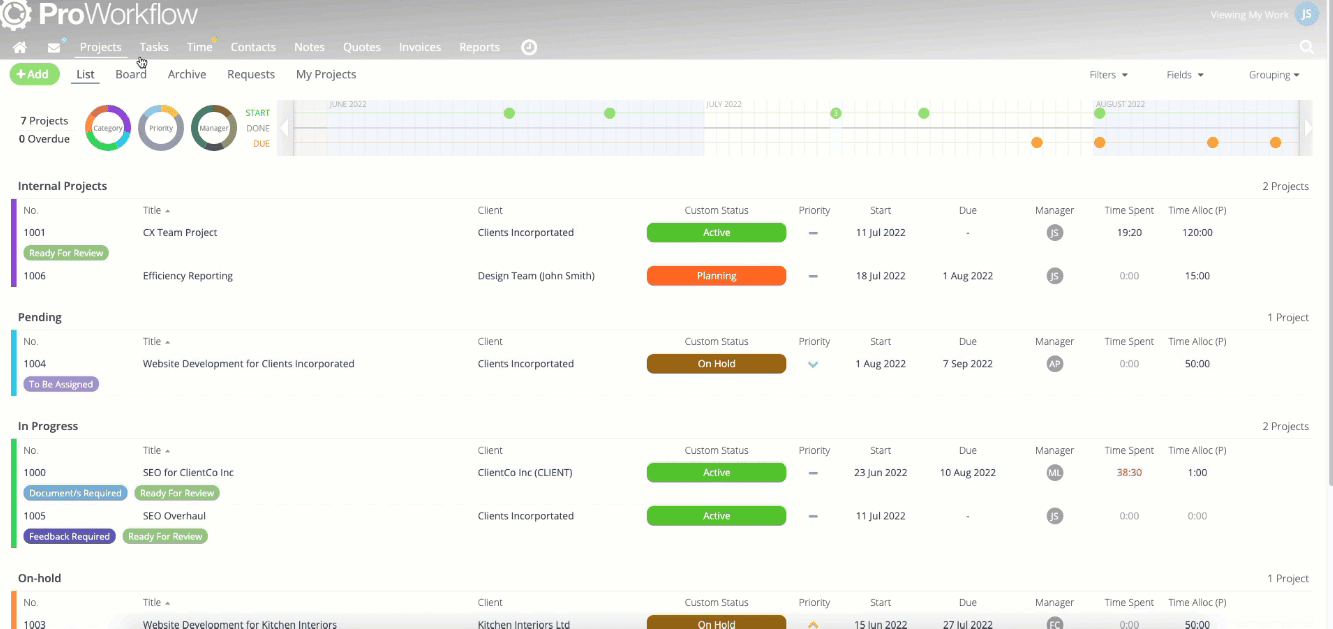Open the search magnifier icon
This screenshot has height=629, width=1333.
tap(1306, 47)
